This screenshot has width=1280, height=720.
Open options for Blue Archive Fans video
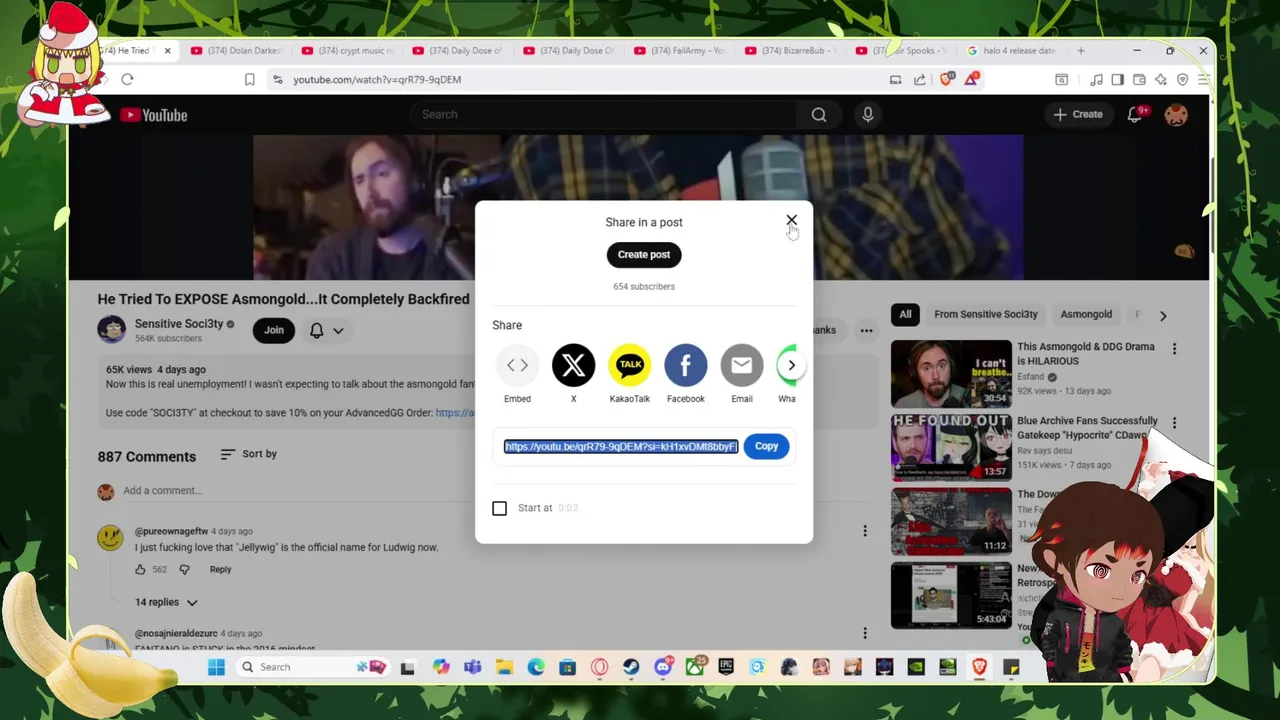[x=1174, y=423]
